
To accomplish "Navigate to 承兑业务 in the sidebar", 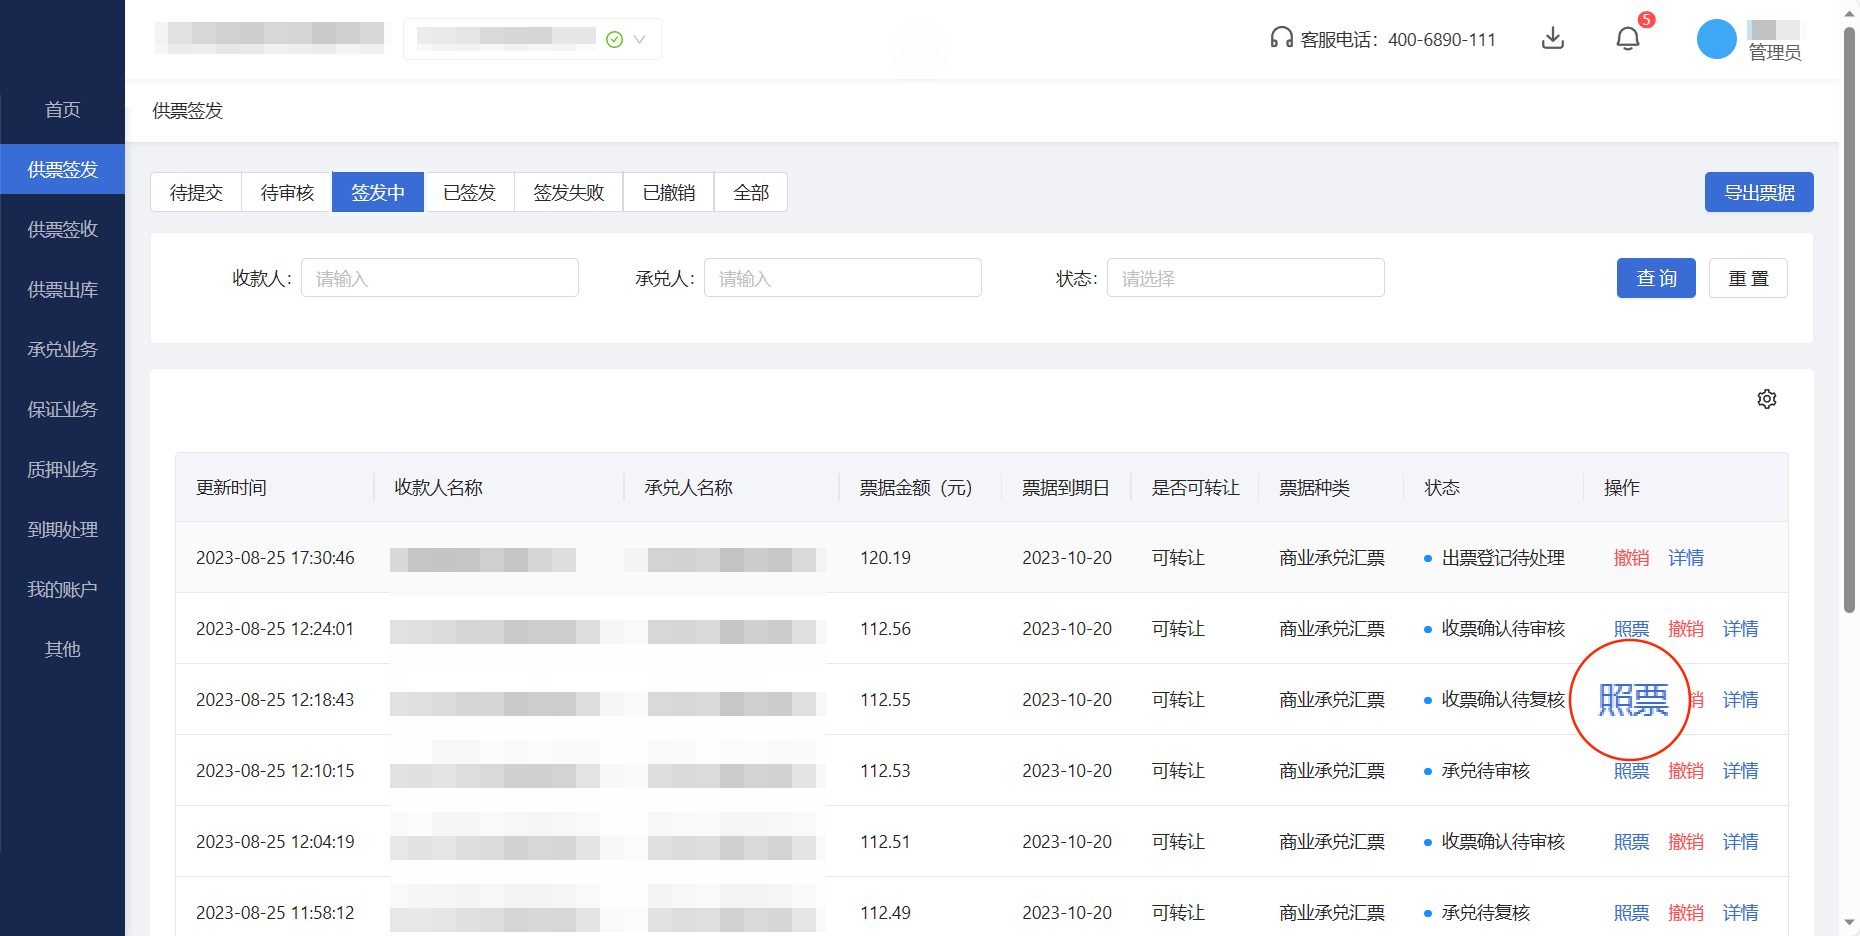I will [x=62, y=349].
